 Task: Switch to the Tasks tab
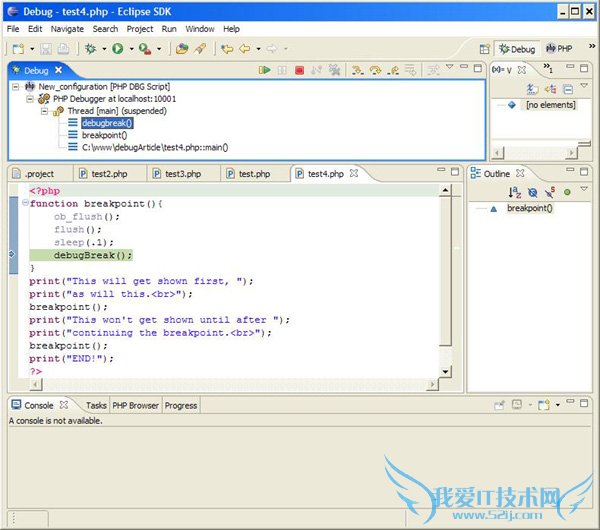96,405
